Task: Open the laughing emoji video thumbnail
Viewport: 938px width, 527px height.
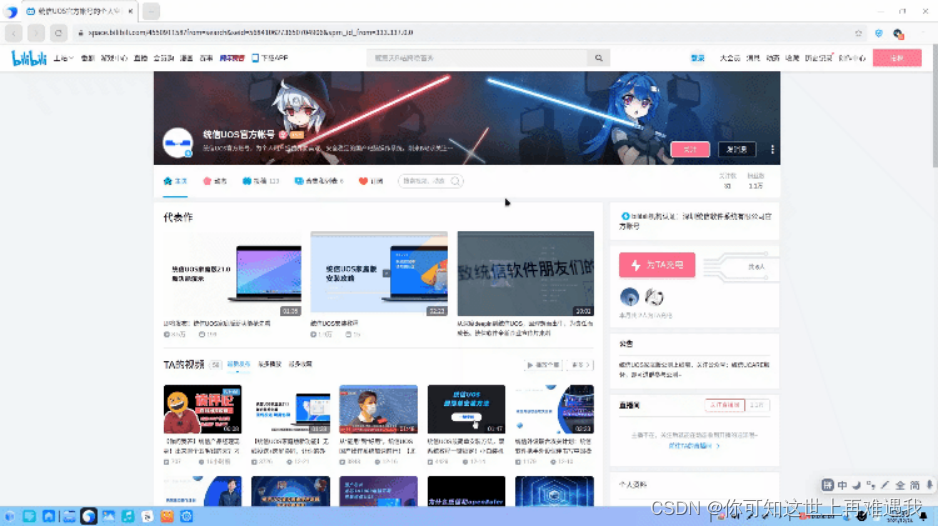Action: pyautogui.click(x=202, y=409)
